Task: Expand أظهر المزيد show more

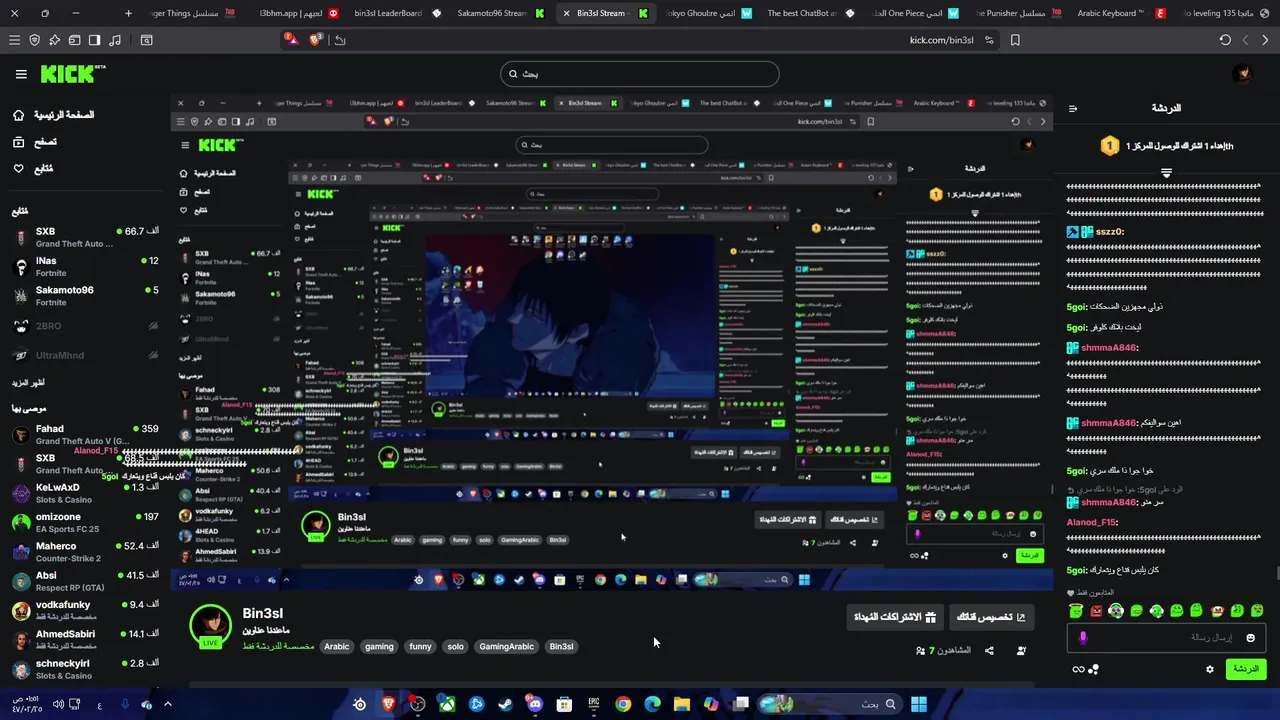Action: point(29,382)
